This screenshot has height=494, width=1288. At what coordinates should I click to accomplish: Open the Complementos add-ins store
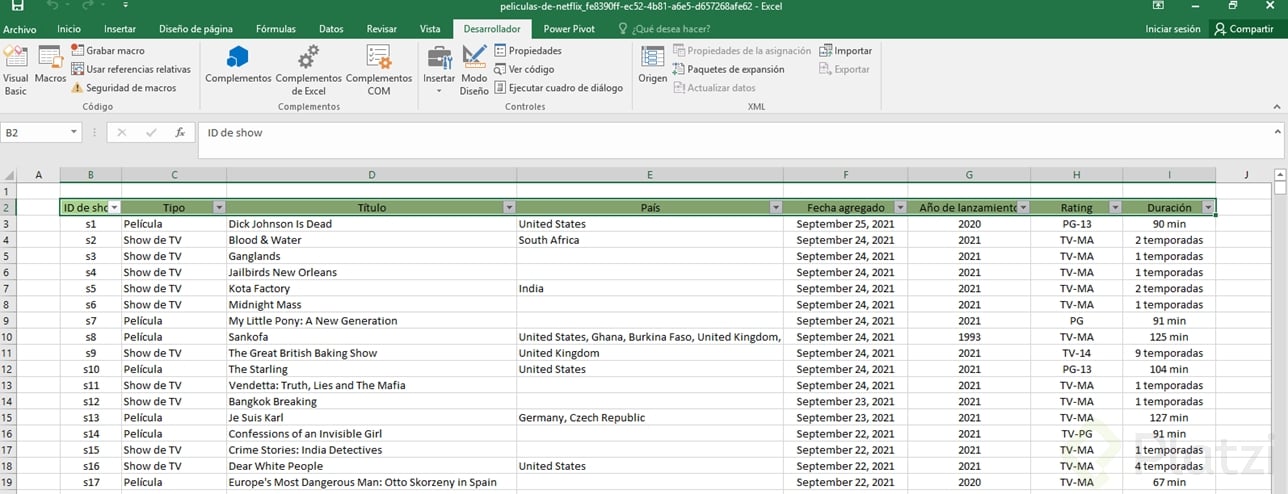(238, 65)
